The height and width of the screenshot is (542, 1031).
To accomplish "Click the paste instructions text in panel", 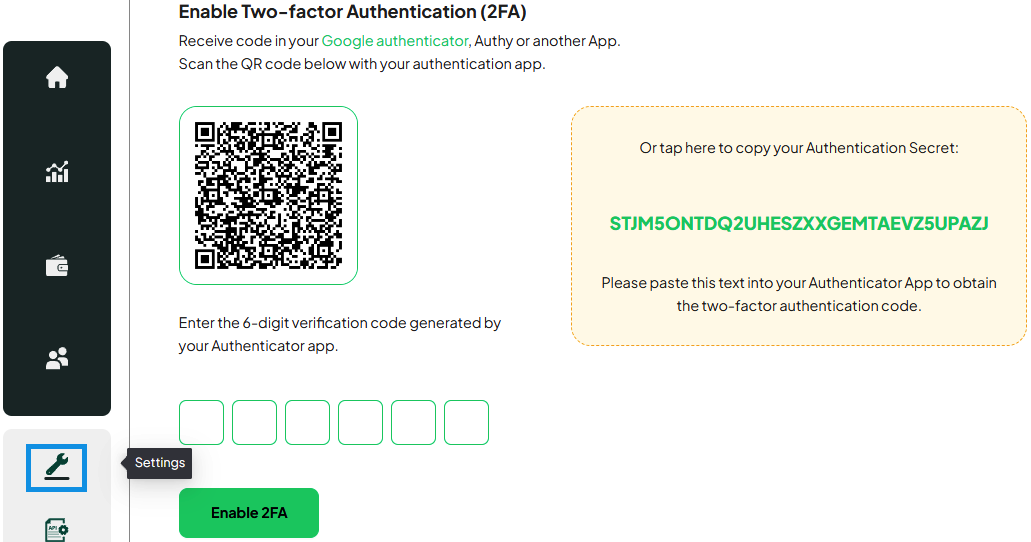I will click(x=799, y=294).
